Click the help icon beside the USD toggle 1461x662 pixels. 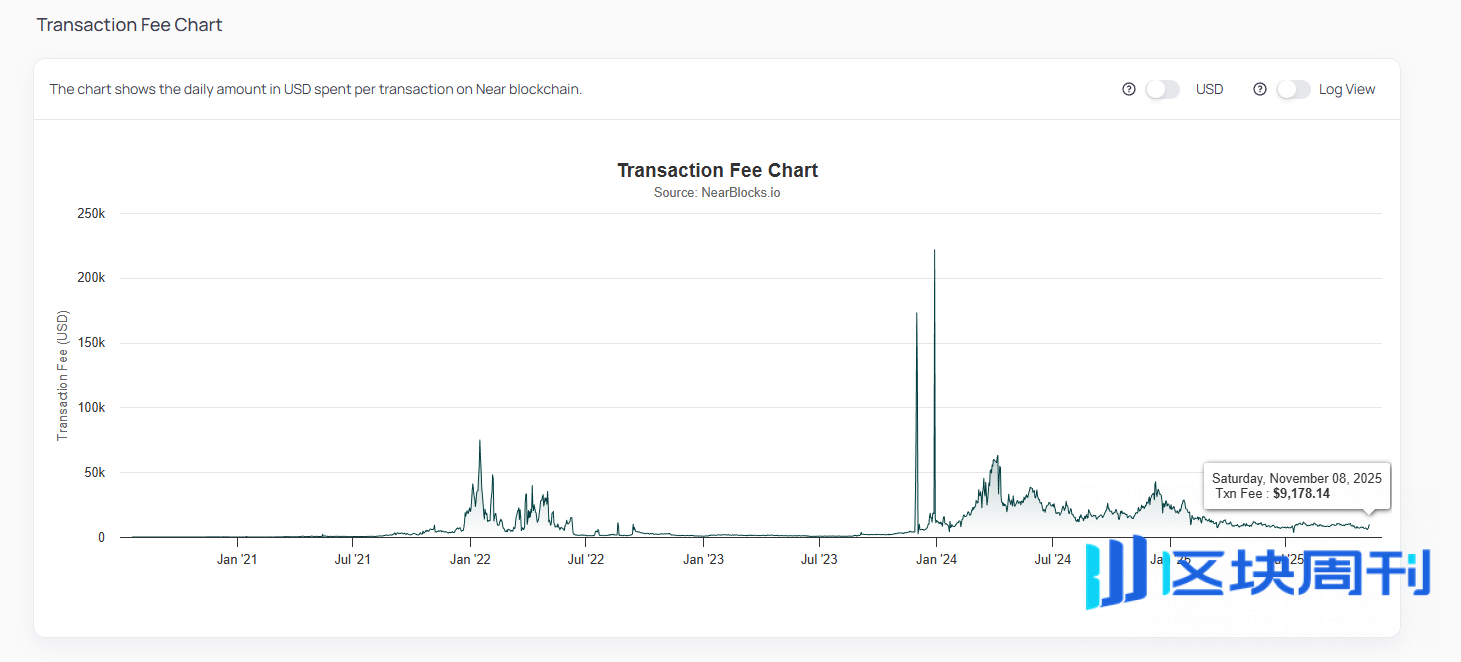click(1129, 89)
